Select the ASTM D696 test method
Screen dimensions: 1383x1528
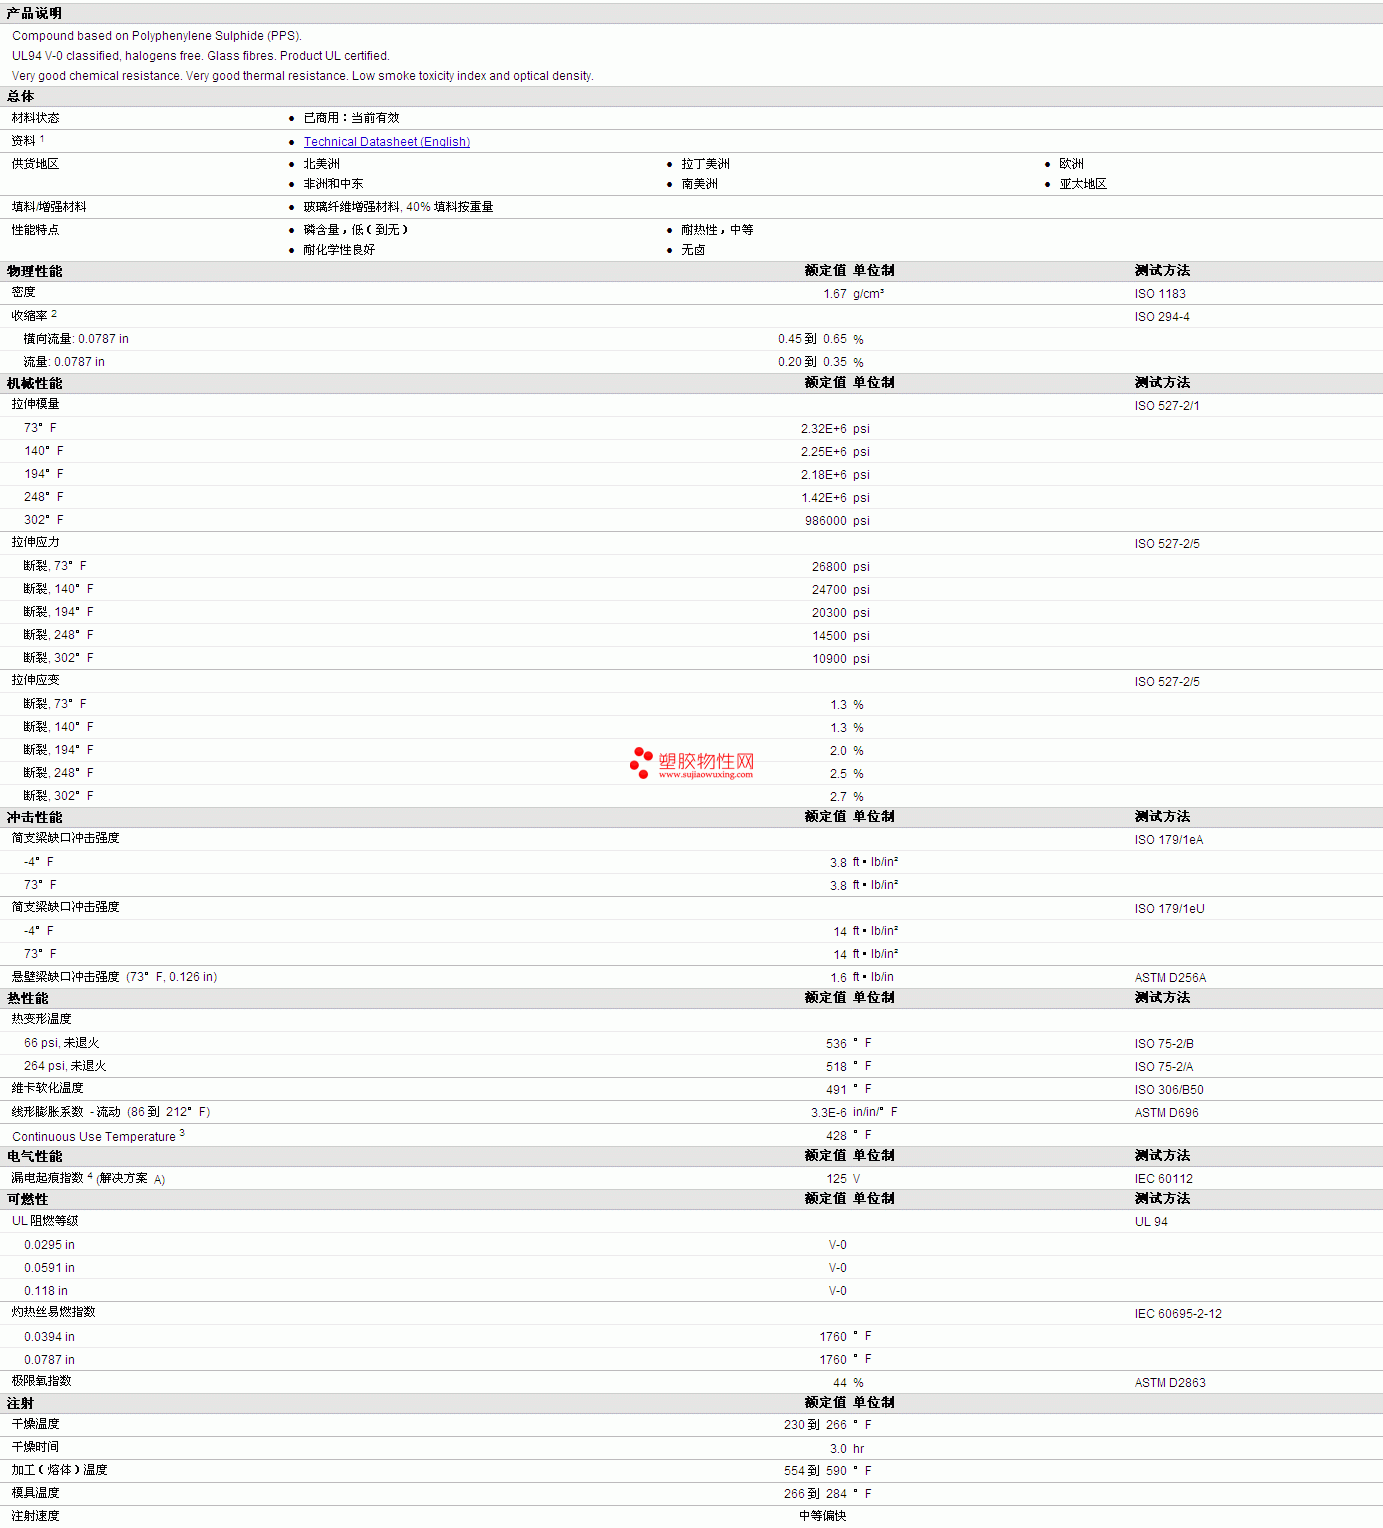1166,1113
